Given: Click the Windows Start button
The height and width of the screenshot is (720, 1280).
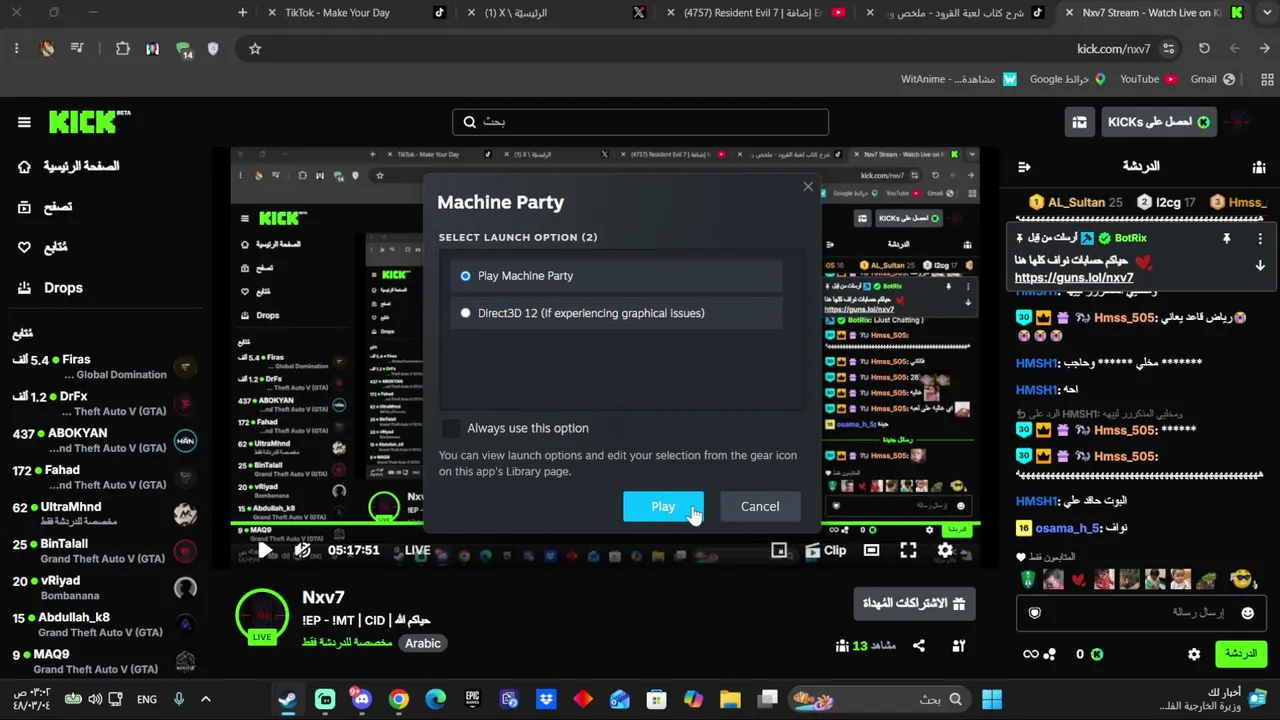Looking at the screenshot, I should coord(991,700).
